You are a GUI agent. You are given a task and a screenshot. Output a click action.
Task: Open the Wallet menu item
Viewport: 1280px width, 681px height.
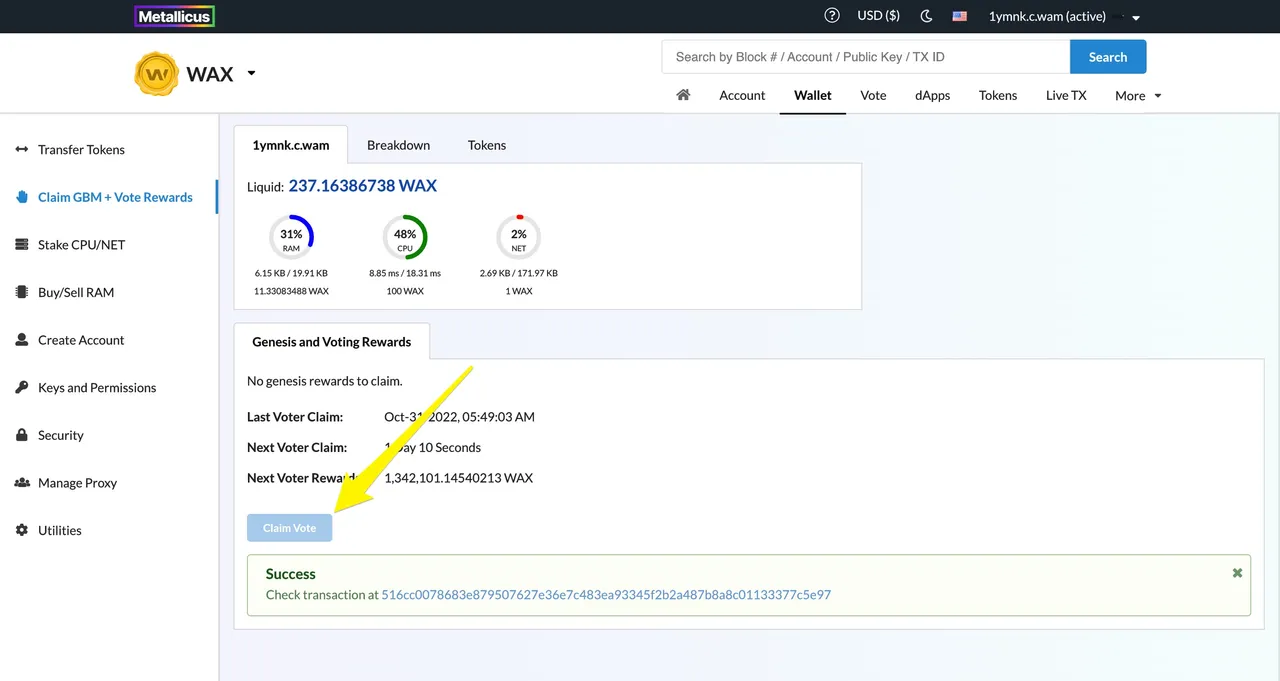pyautogui.click(x=813, y=95)
